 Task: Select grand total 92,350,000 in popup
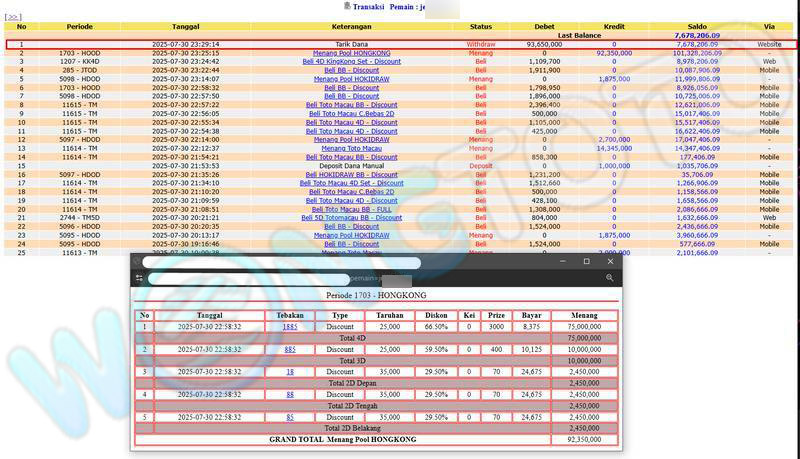click(584, 439)
